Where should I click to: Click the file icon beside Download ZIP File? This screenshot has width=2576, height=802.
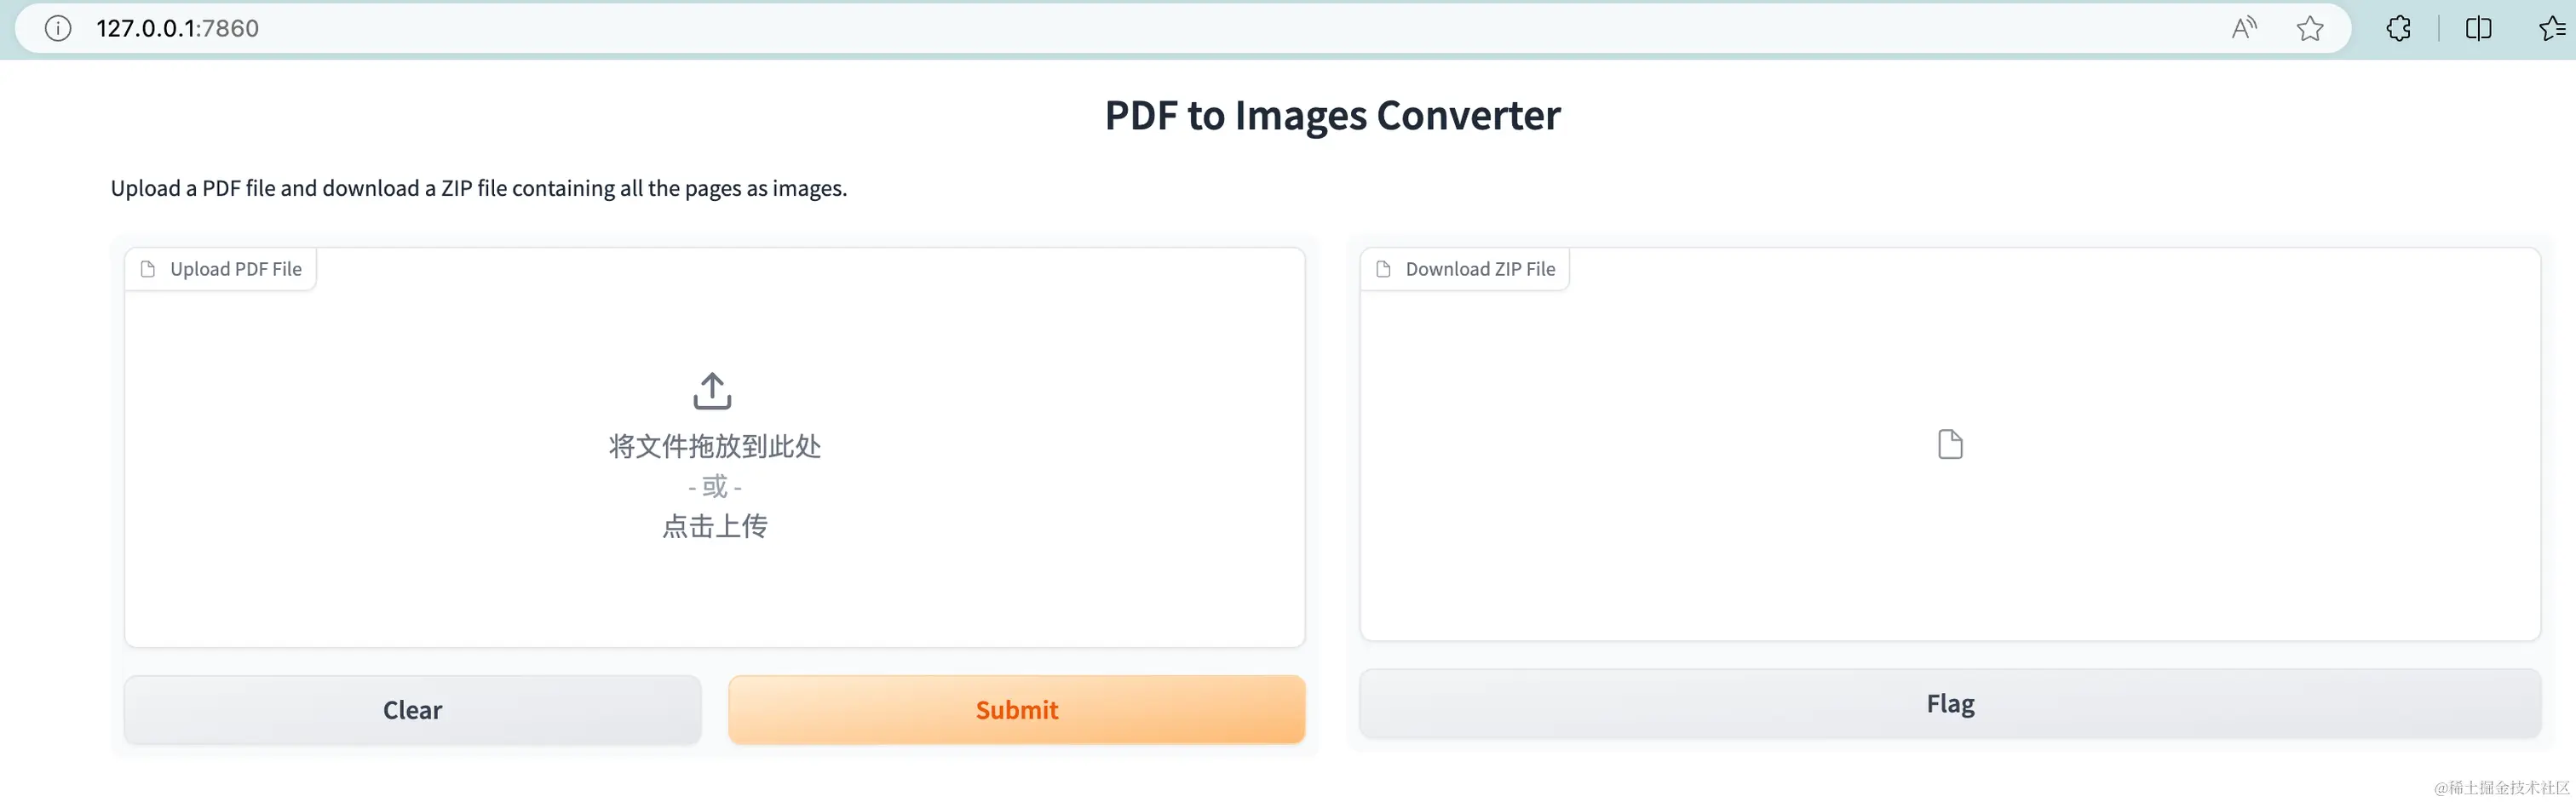tap(1384, 269)
